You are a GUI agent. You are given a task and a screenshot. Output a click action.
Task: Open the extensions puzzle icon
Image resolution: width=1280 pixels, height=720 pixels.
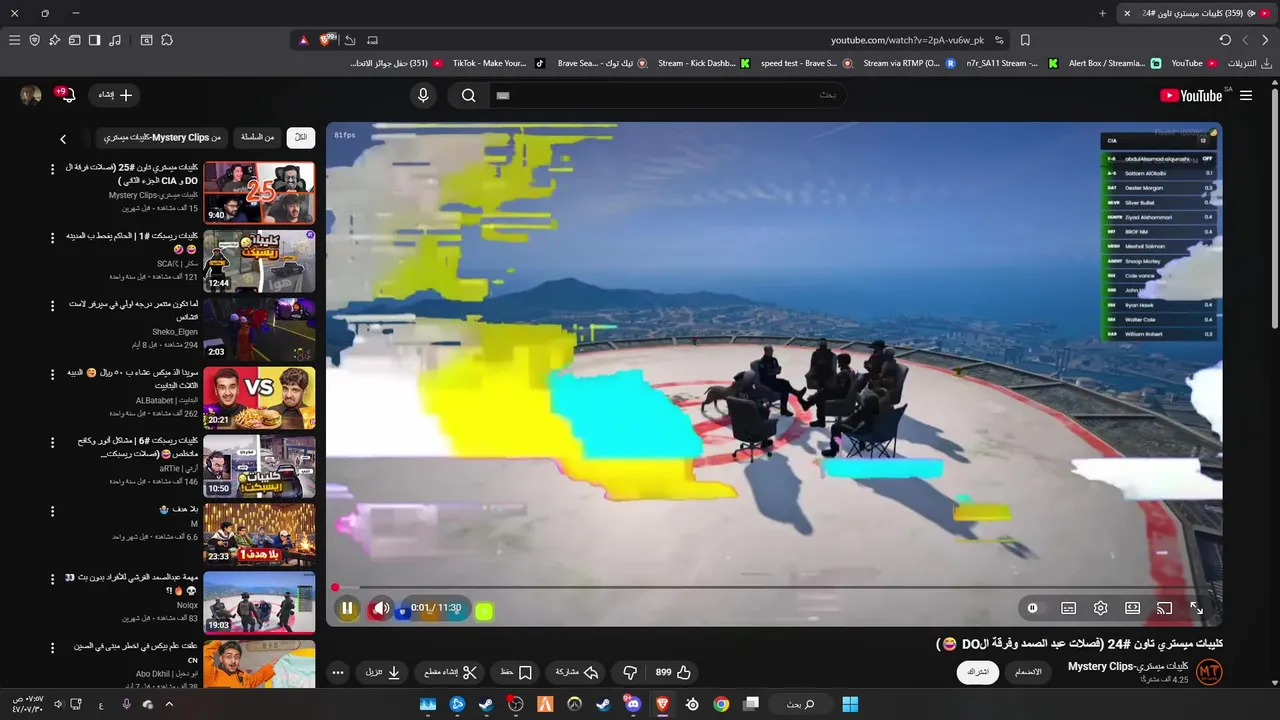pos(167,40)
